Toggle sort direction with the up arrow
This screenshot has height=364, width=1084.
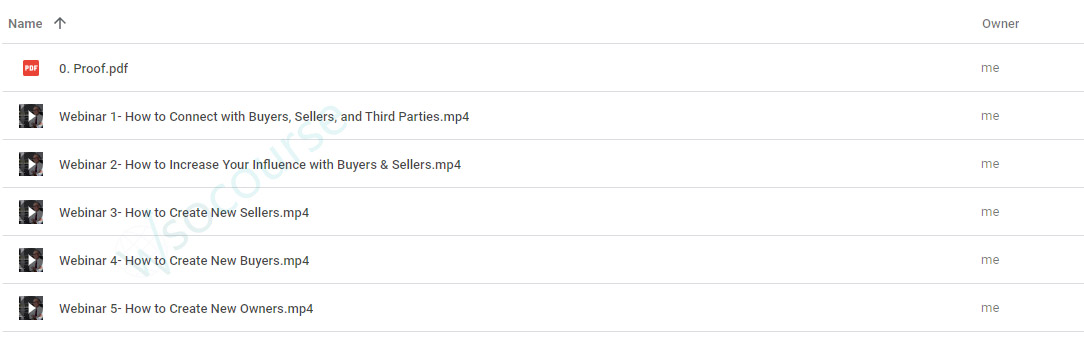point(60,23)
